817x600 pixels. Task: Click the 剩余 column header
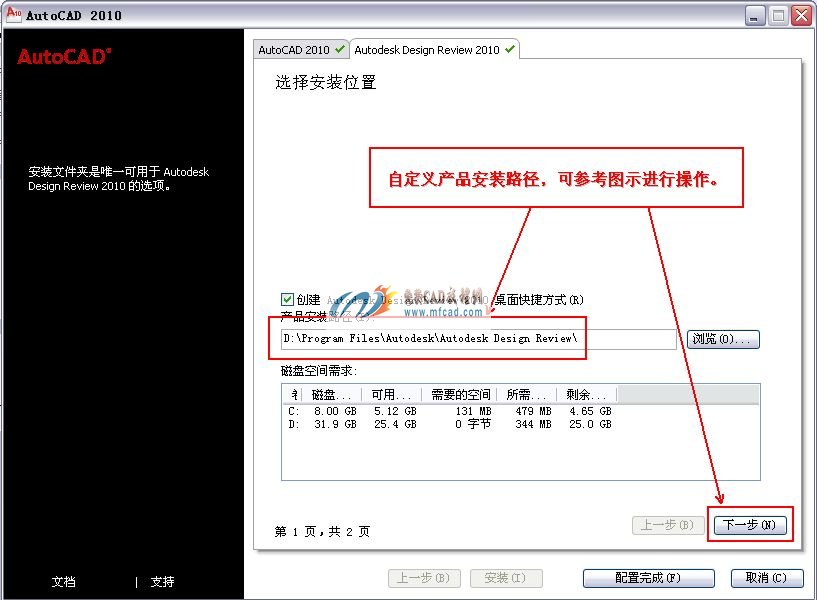tap(587, 395)
